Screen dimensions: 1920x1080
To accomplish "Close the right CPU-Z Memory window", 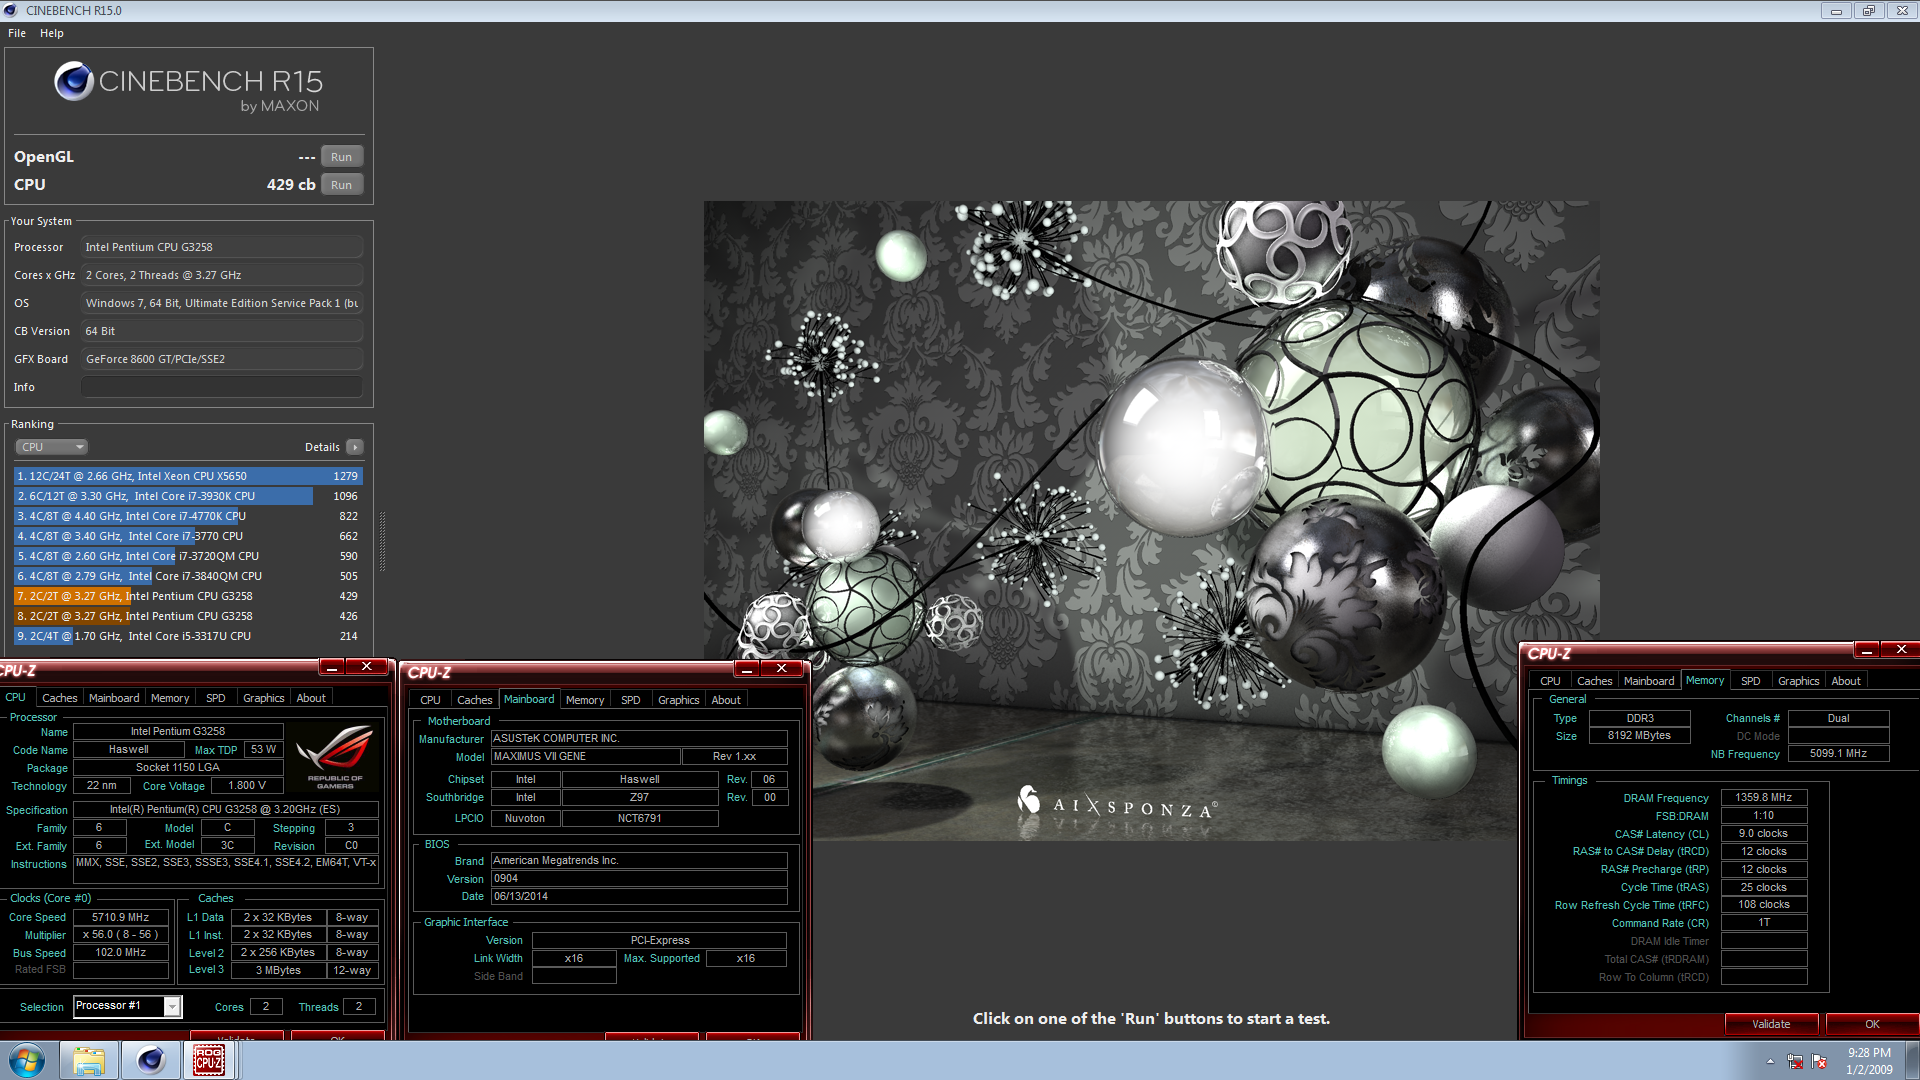I will (1901, 650).
